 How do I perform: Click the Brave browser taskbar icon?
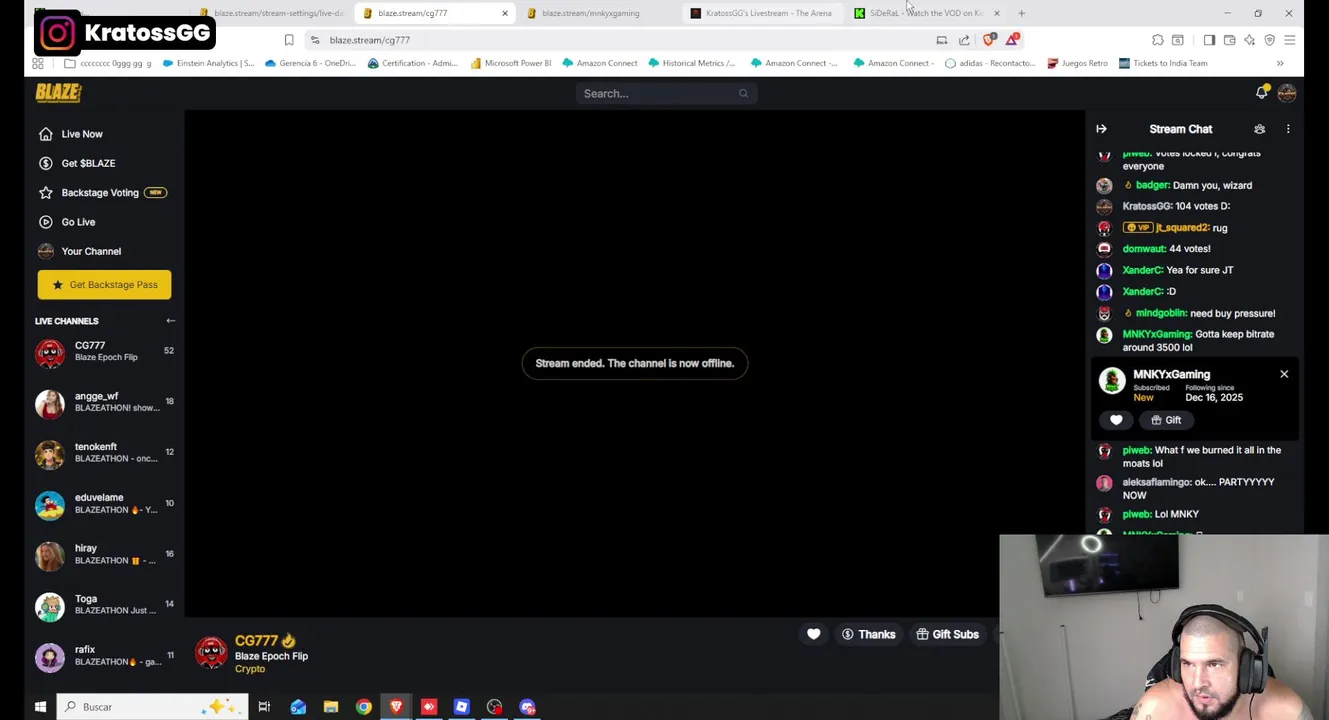tap(396, 707)
